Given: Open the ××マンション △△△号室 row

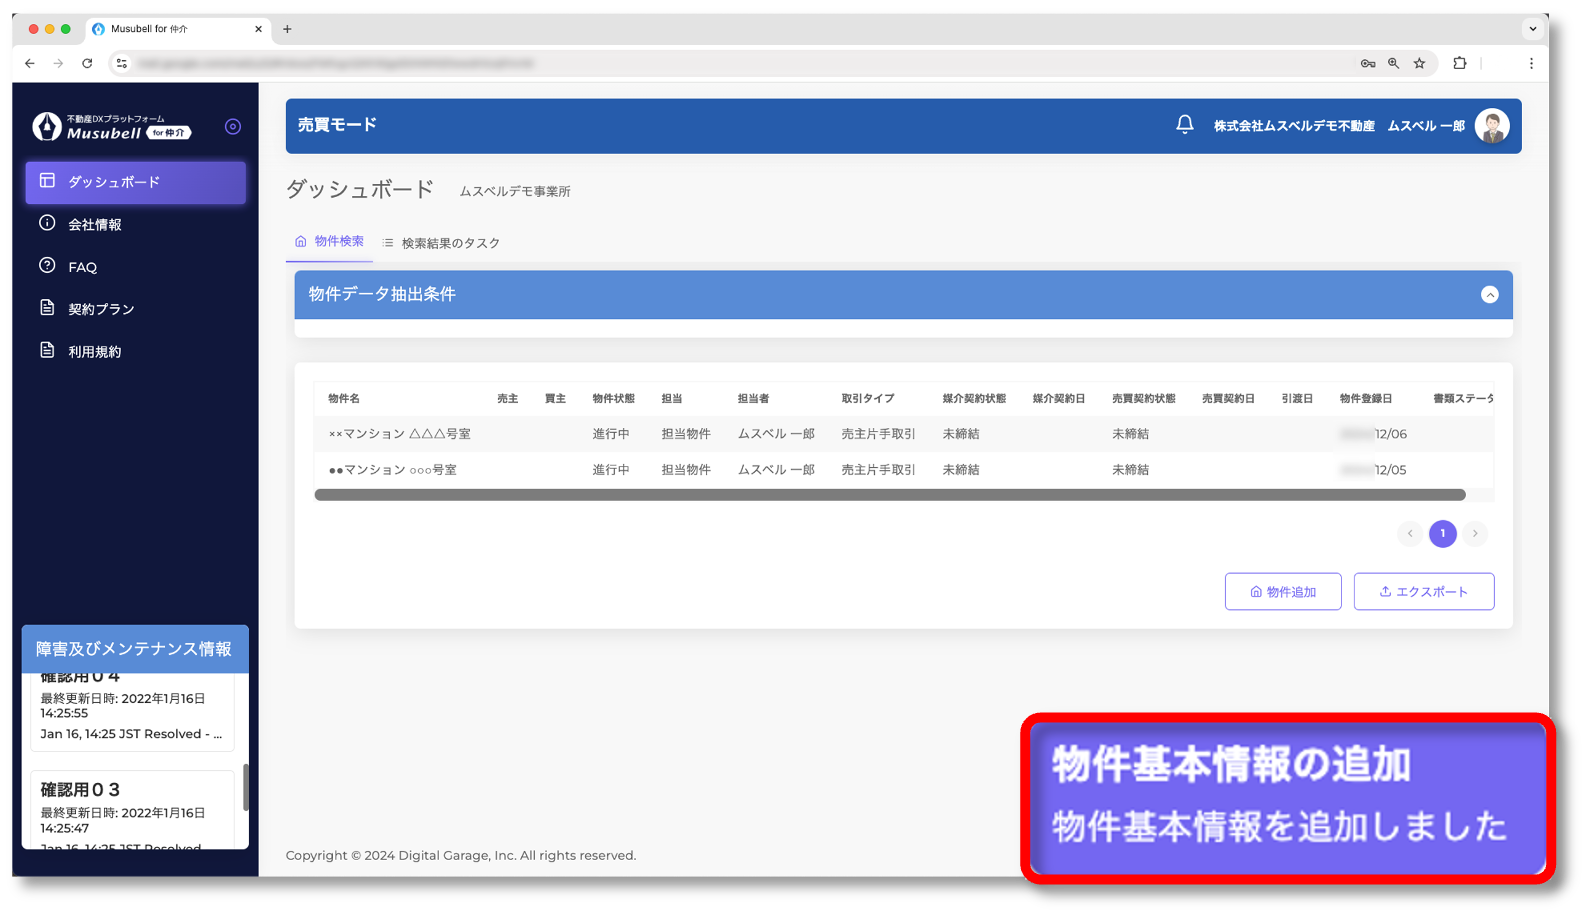Looking at the screenshot, I should (400, 434).
